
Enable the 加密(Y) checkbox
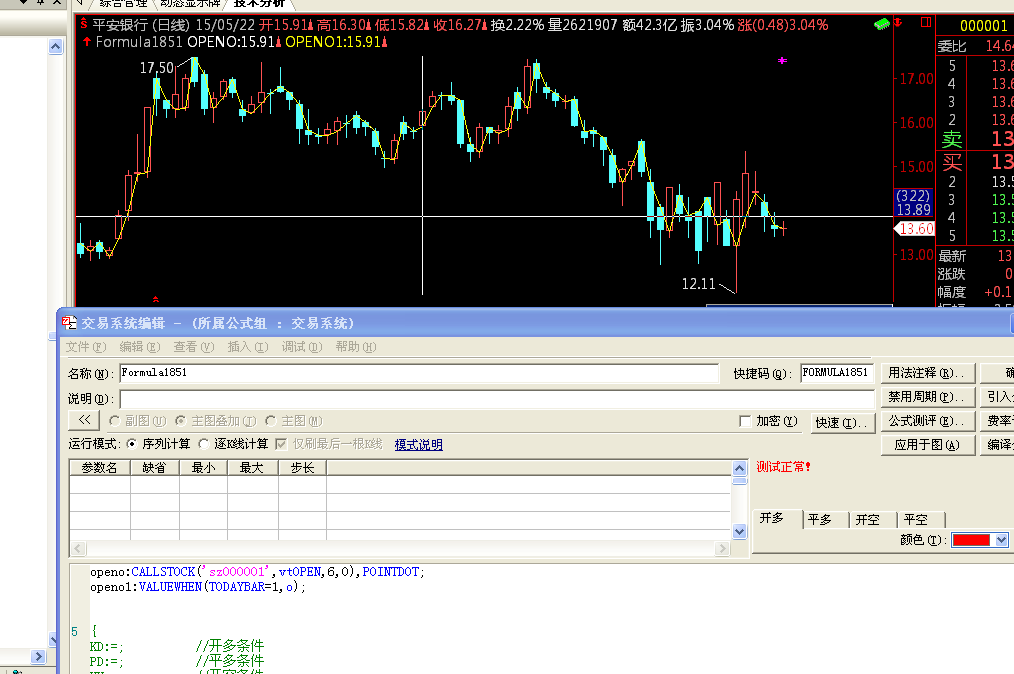point(745,422)
